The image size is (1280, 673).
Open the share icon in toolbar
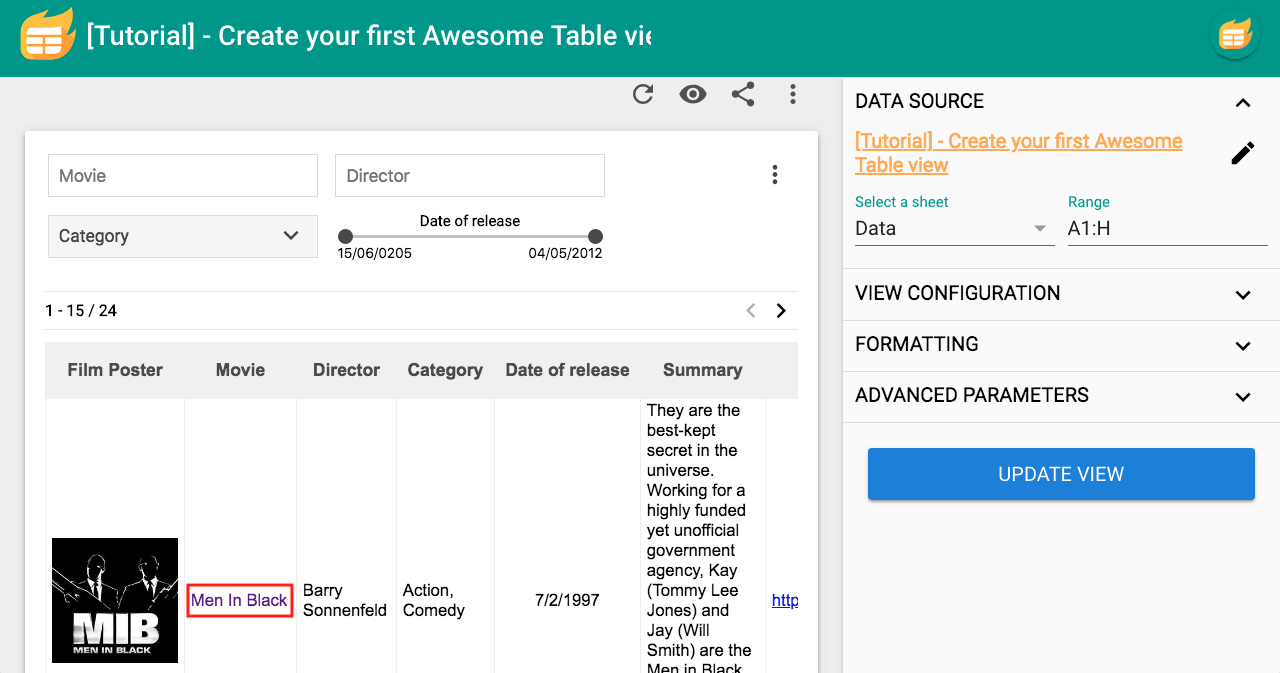pyautogui.click(x=742, y=94)
